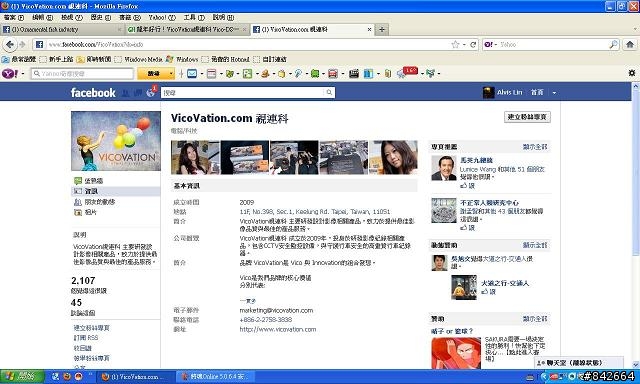Open Facebook account dropdown arrow
The image size is (640, 384).
[x=554, y=93]
